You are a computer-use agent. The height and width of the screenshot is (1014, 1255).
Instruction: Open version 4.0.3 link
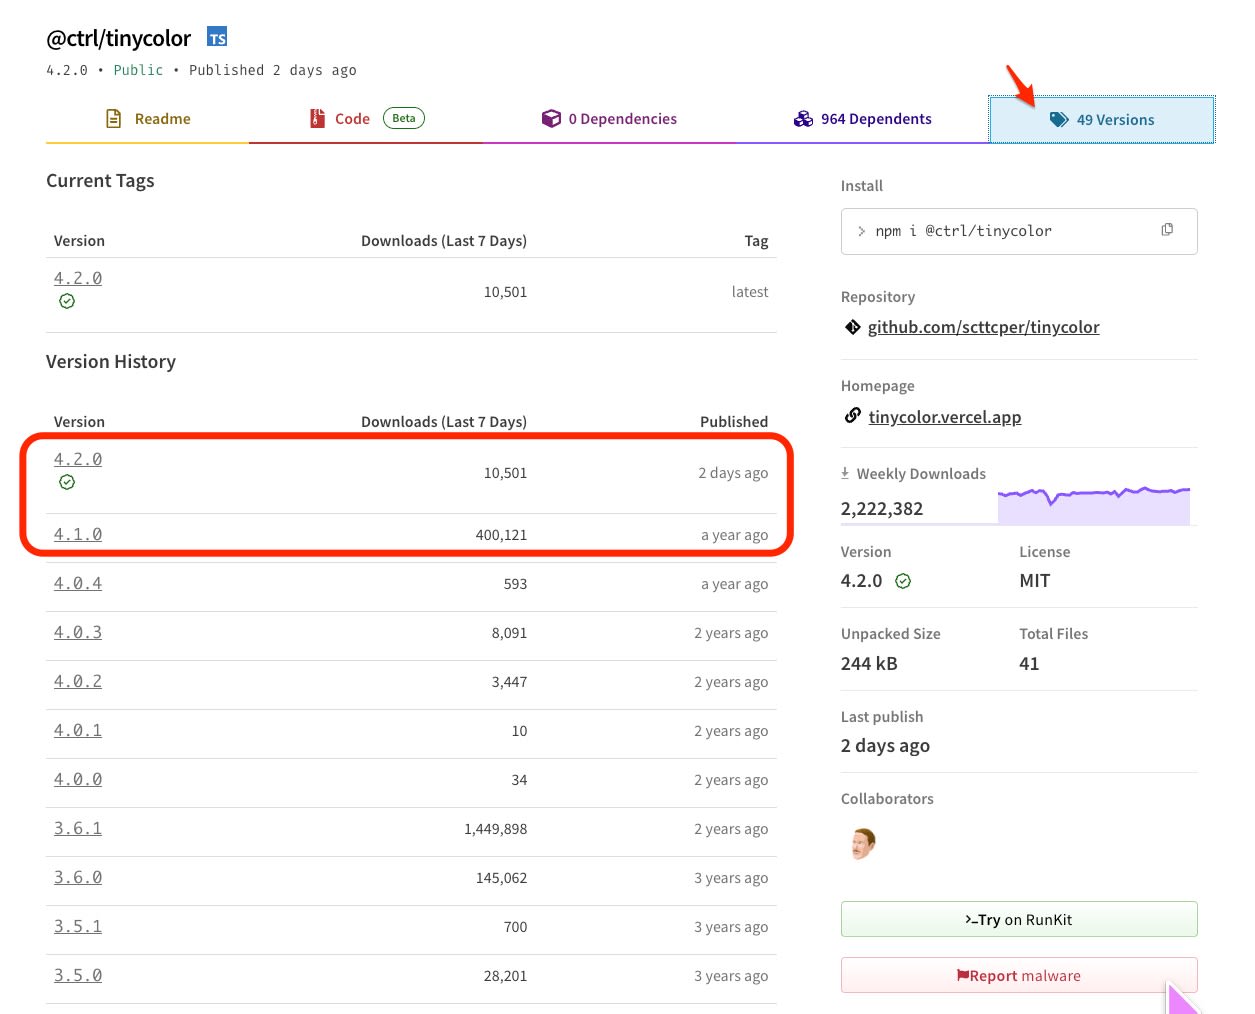[78, 632]
